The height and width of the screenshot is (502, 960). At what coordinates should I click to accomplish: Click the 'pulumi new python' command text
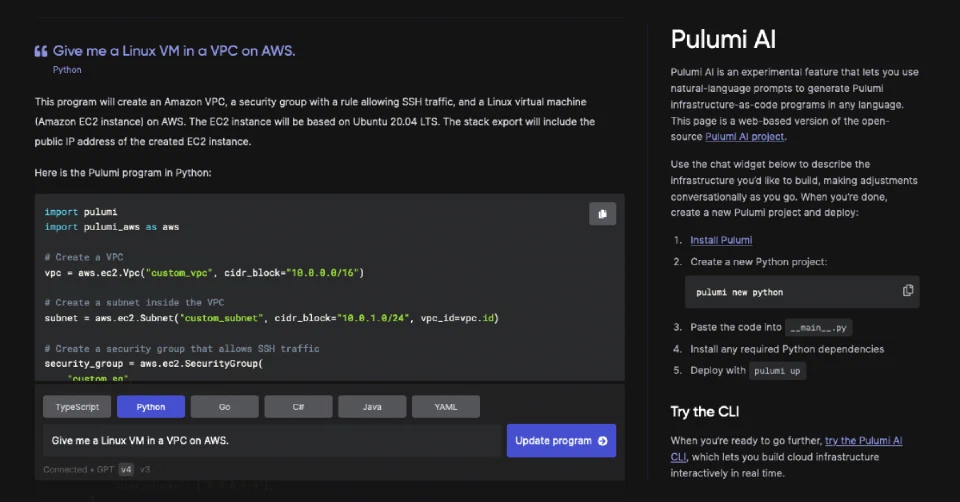pos(740,292)
